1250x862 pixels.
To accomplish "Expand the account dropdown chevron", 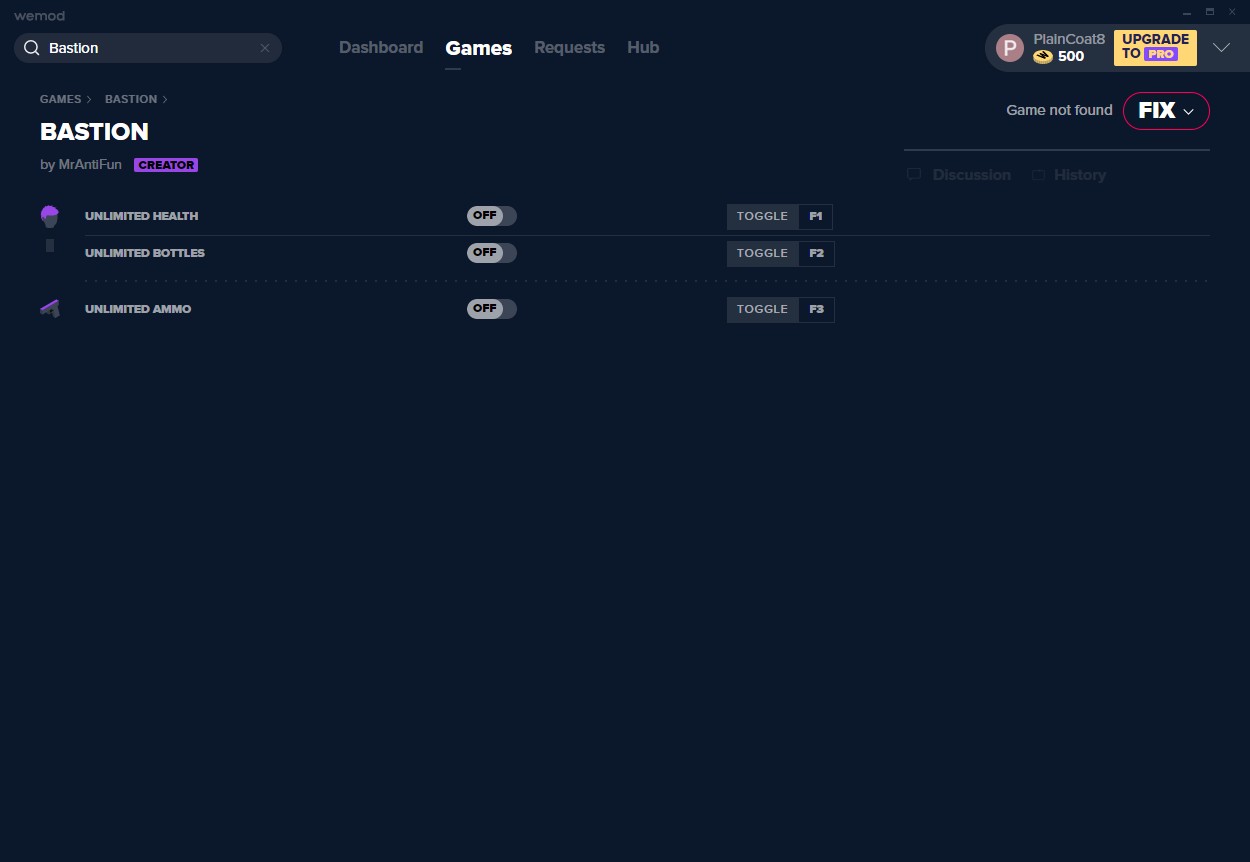I will (x=1221, y=47).
